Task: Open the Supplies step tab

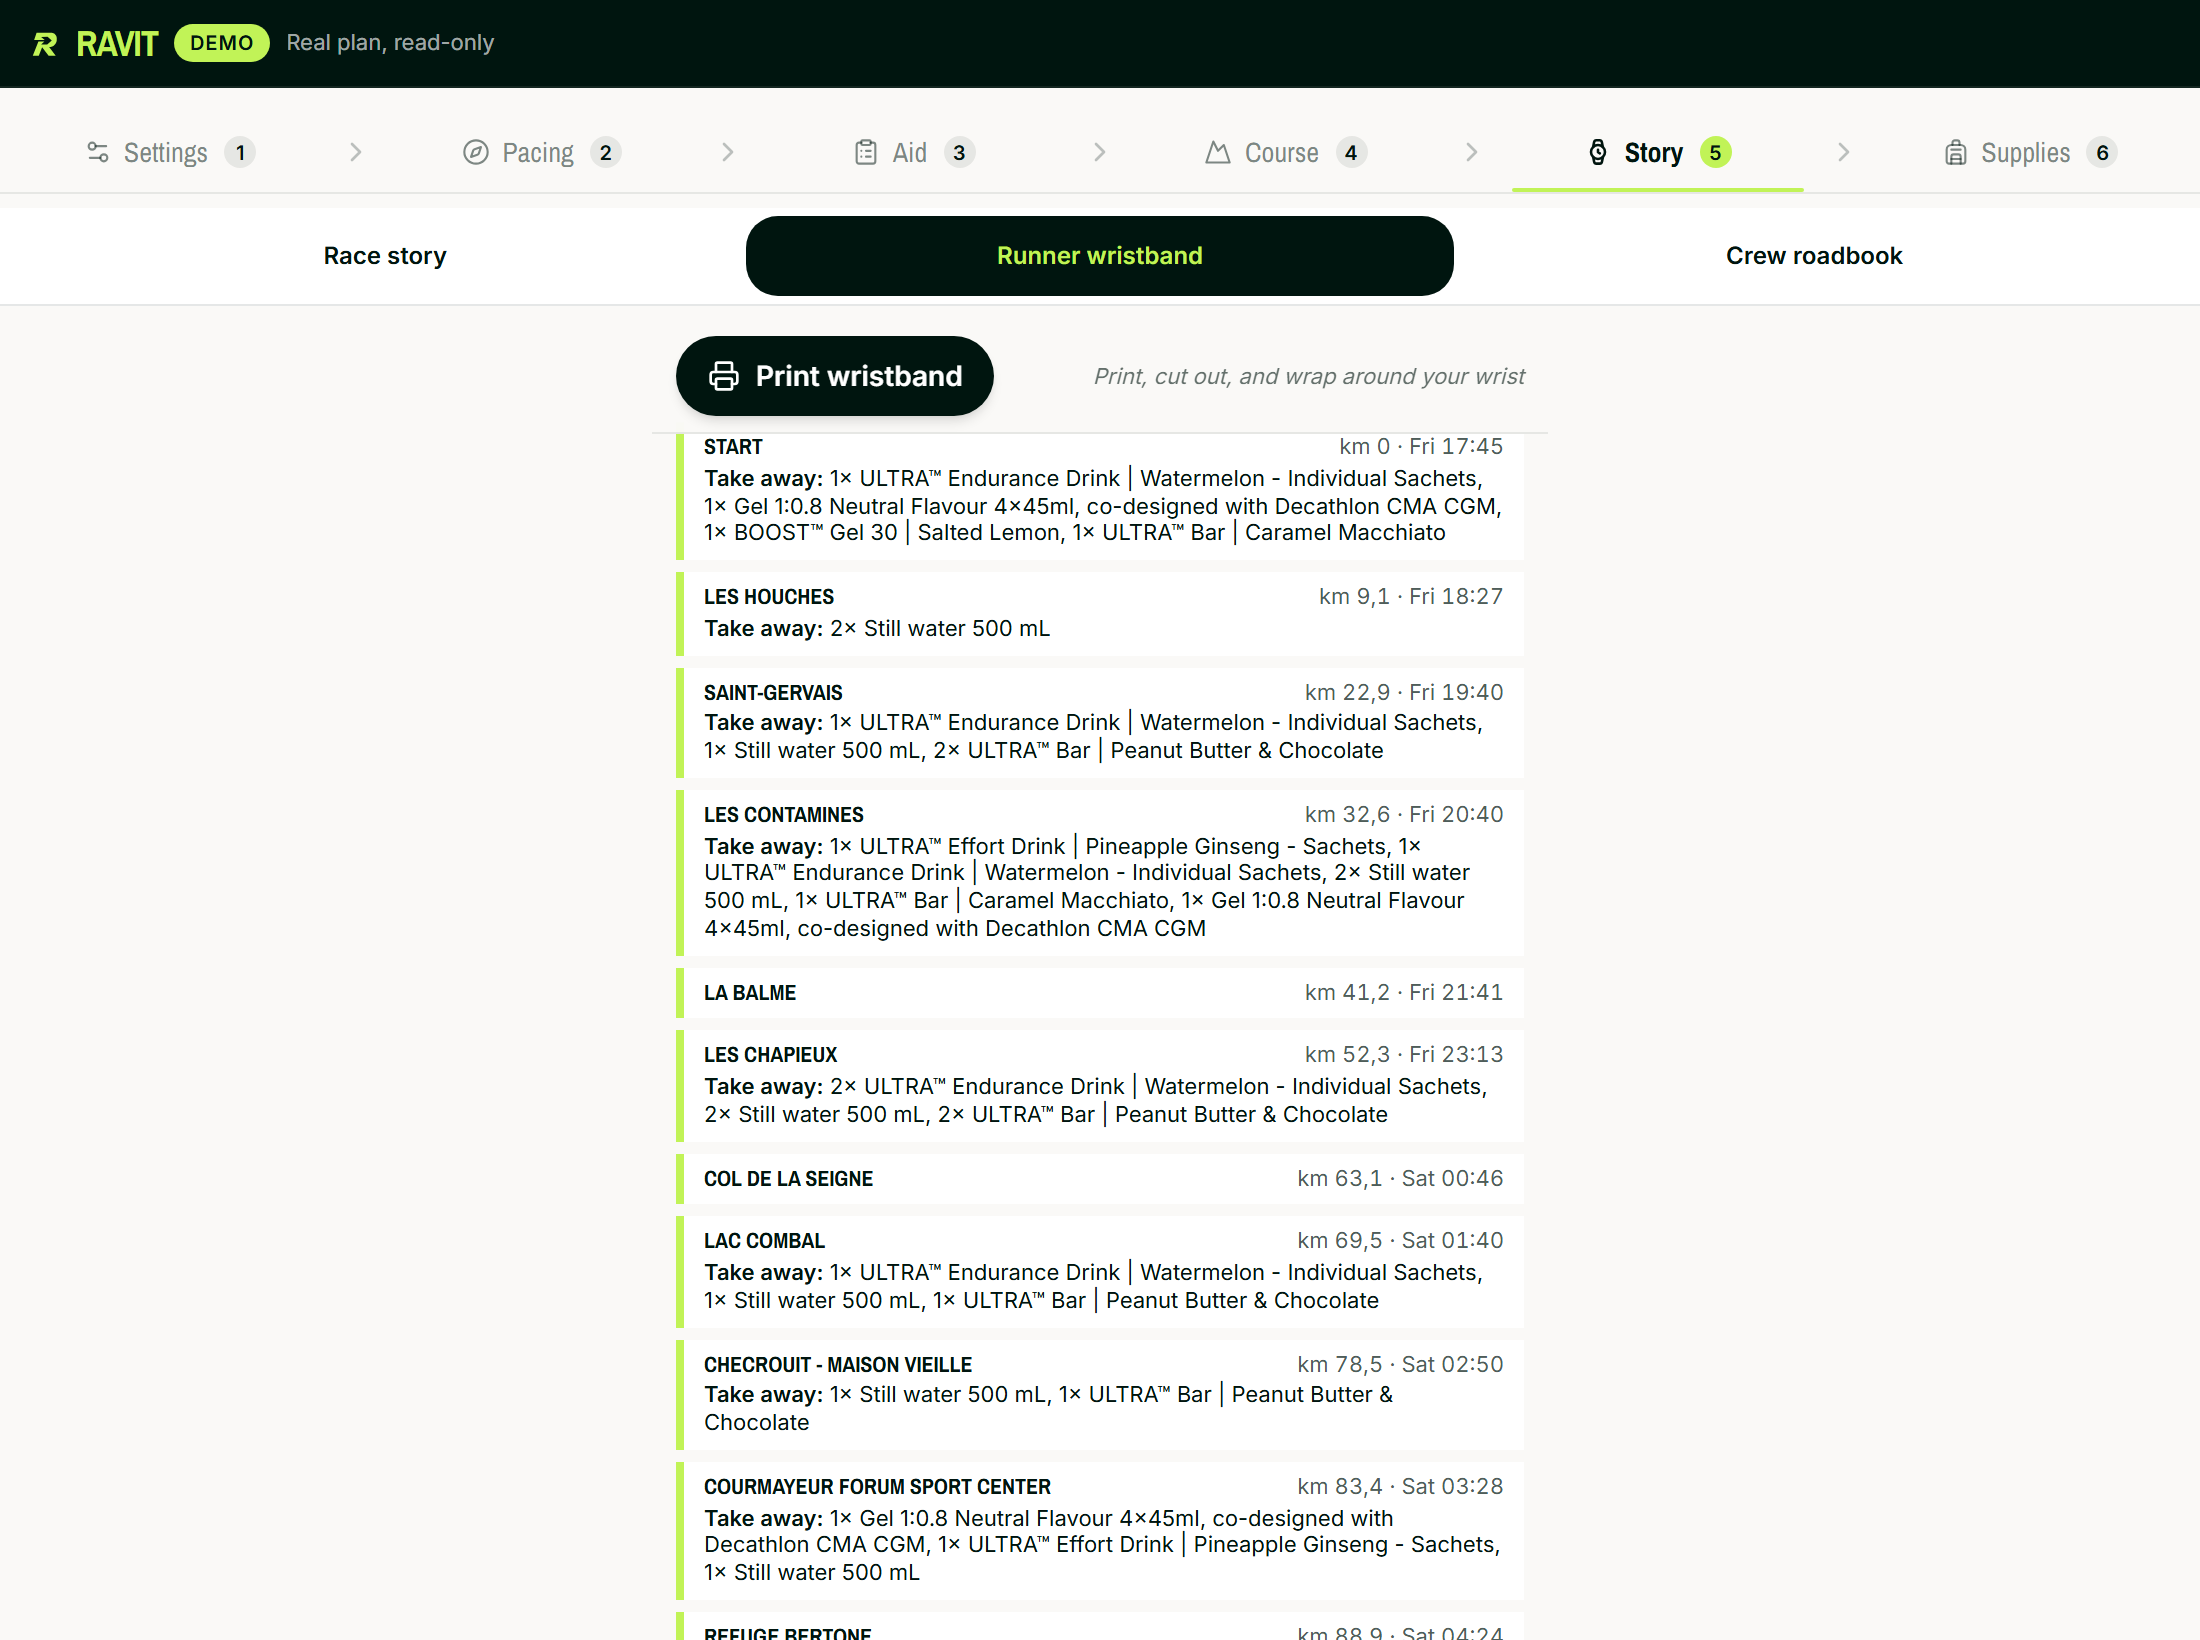Action: pyautogui.click(x=2030, y=152)
